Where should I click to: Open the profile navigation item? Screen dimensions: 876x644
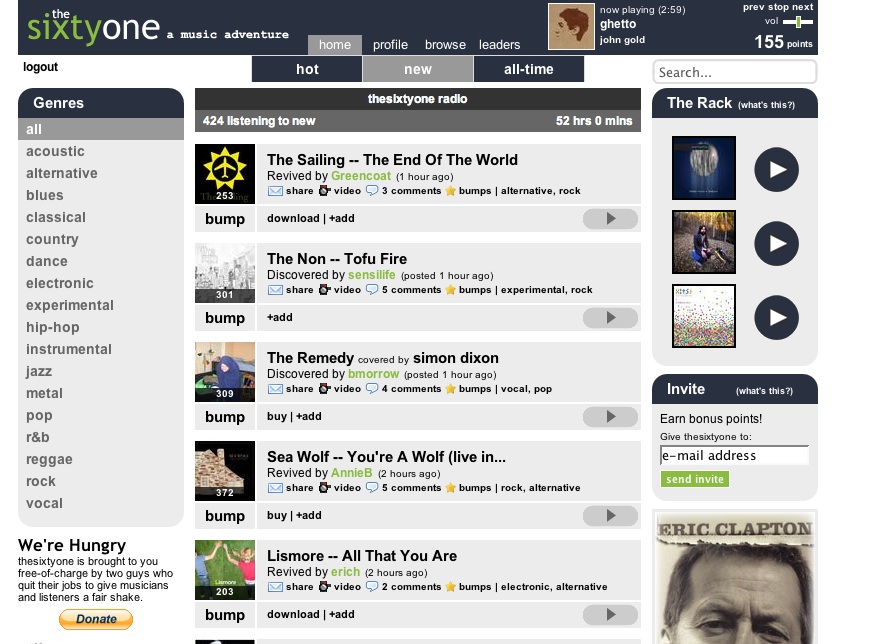(x=390, y=45)
